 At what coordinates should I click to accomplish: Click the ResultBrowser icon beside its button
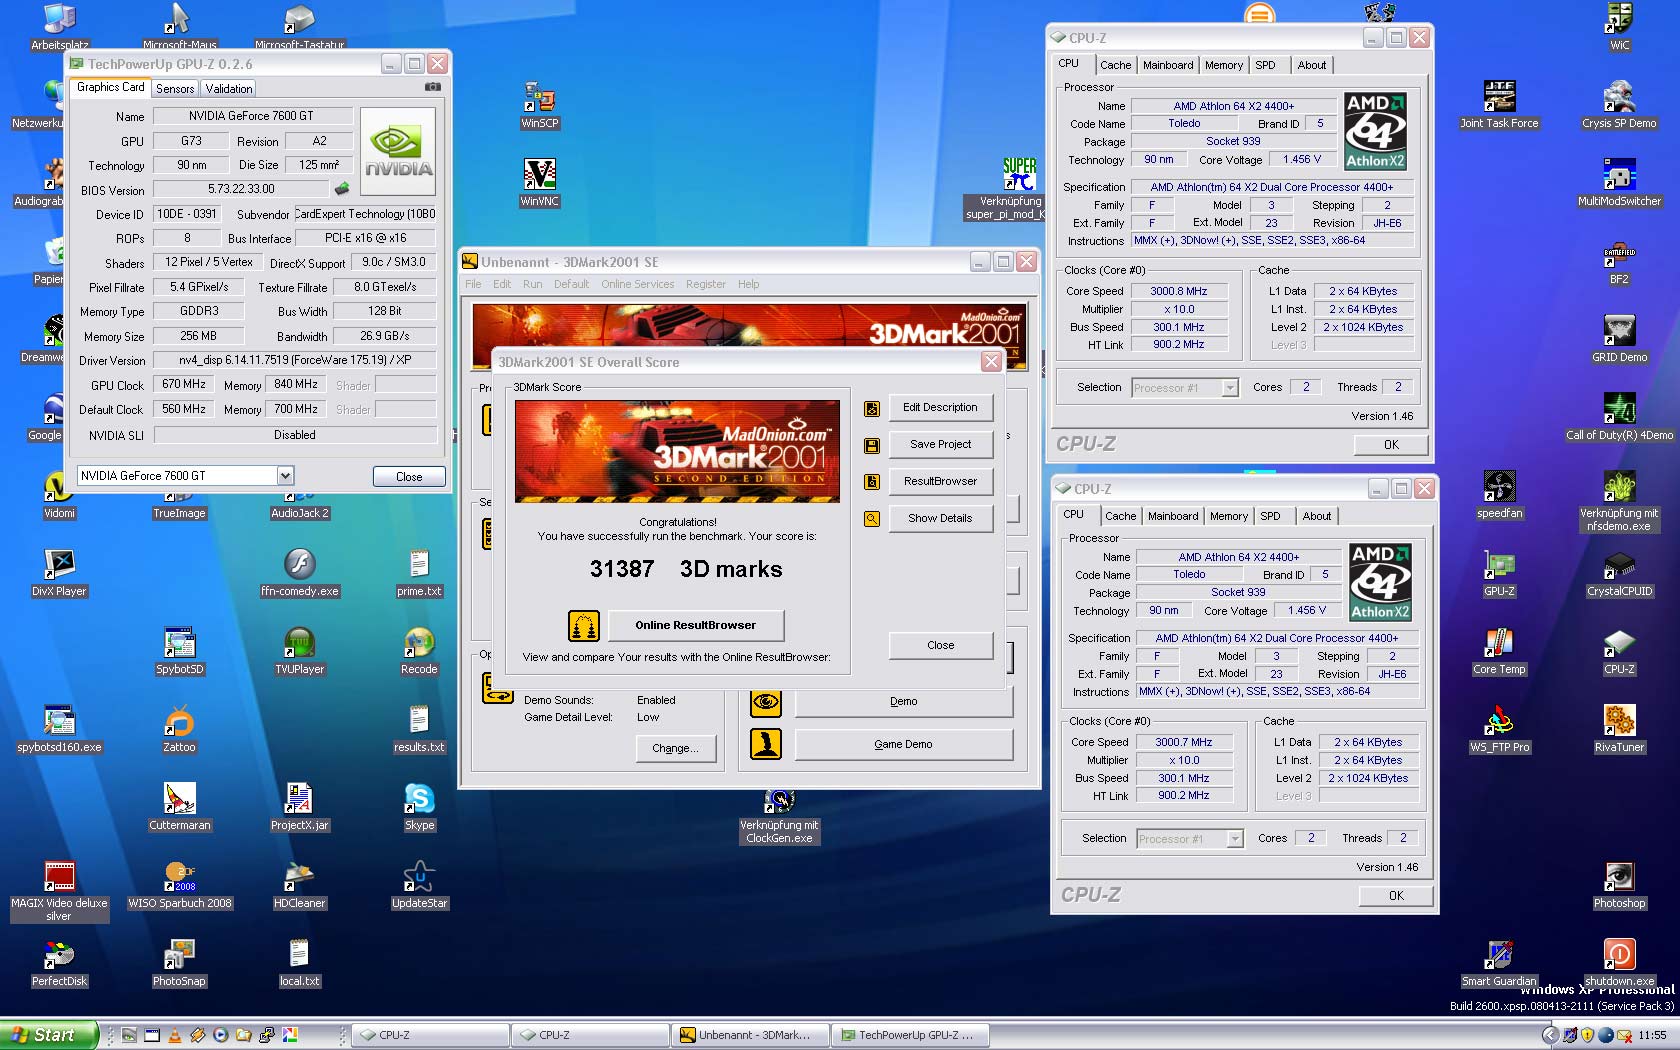click(x=872, y=482)
